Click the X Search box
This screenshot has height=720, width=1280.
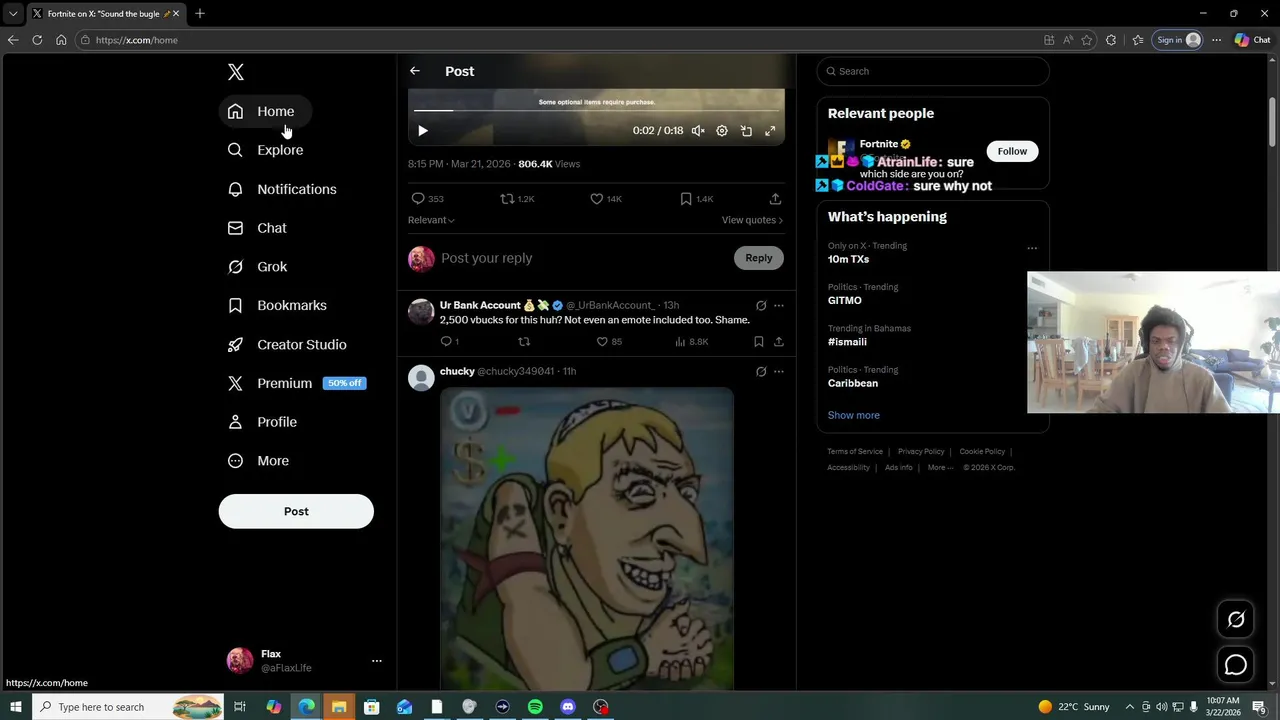pos(933,71)
